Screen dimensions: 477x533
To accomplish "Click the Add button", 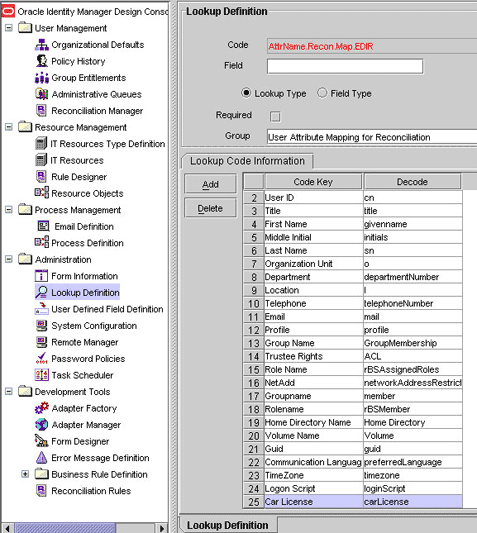I will tap(210, 184).
